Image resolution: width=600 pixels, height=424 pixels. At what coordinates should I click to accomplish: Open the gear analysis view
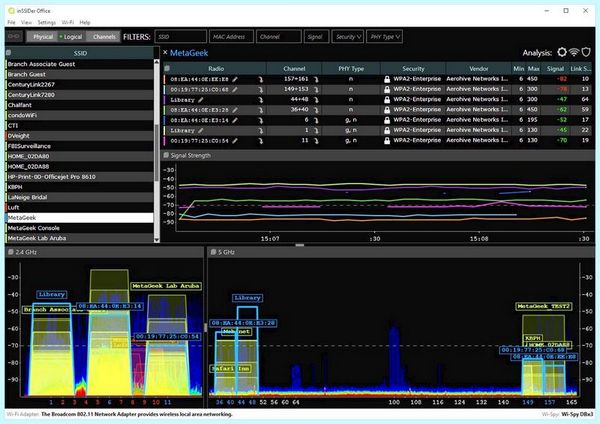coord(562,52)
